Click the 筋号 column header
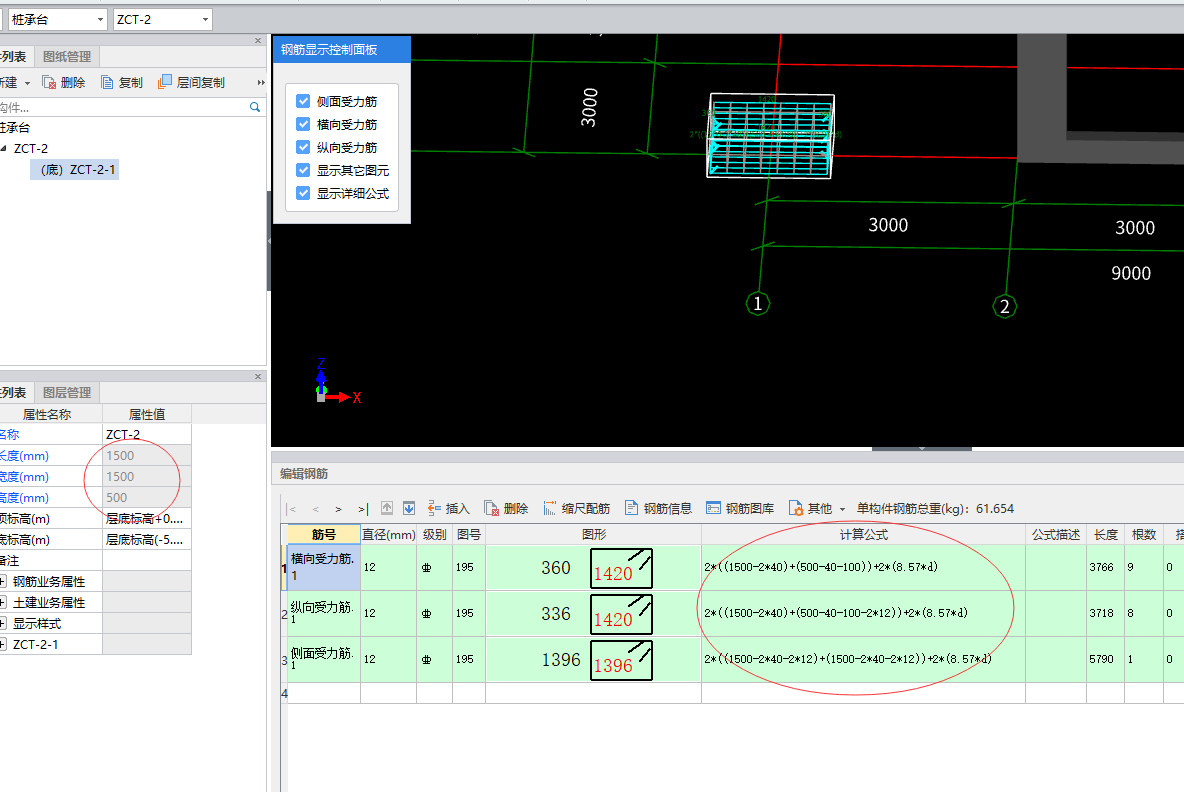1184x792 pixels. (x=323, y=535)
